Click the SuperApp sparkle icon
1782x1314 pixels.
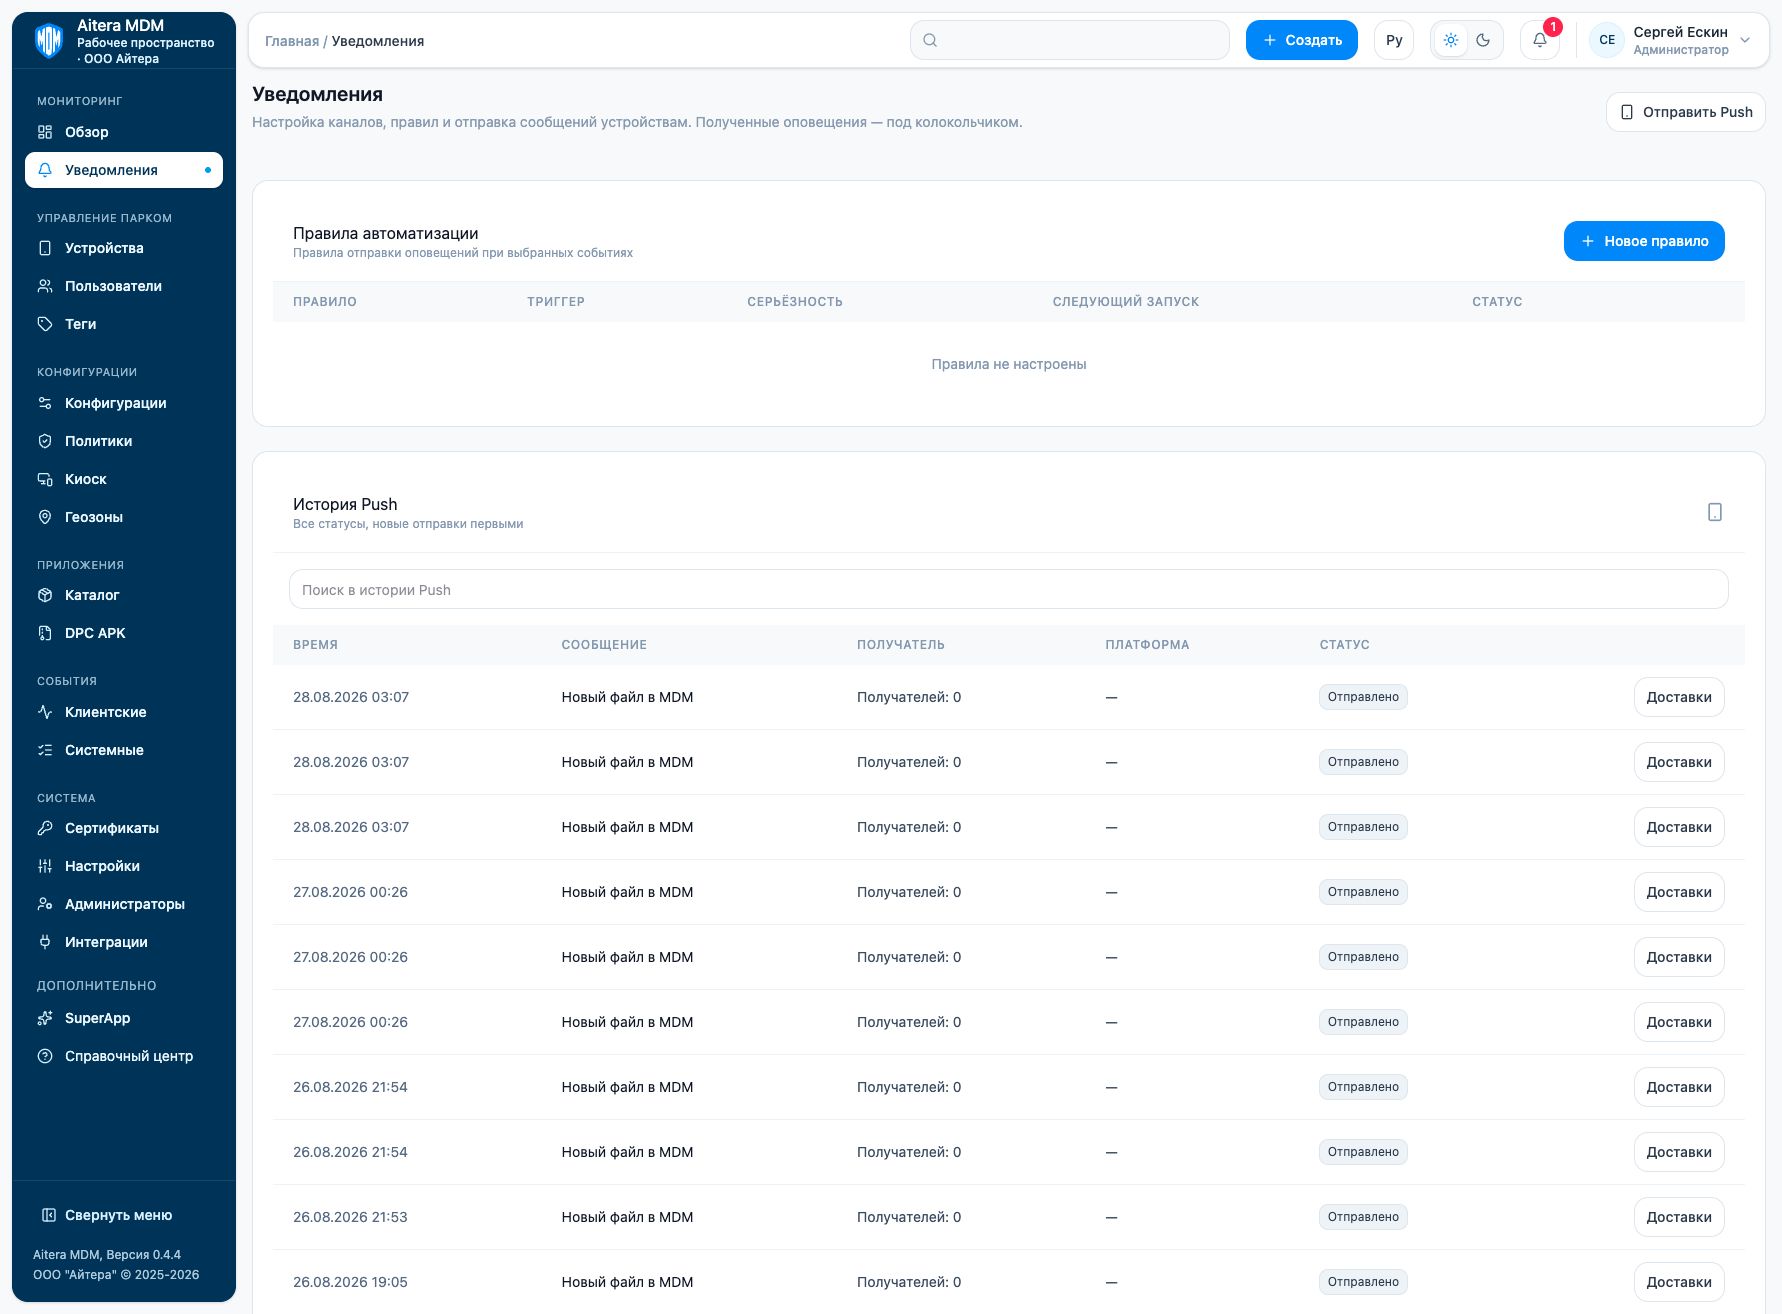coord(45,1018)
